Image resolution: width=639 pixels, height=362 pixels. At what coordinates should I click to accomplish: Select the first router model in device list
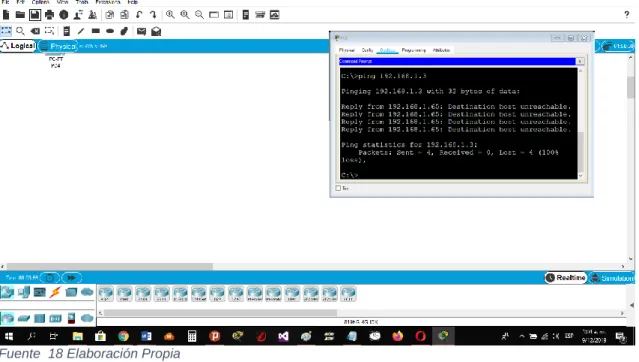coord(106,294)
